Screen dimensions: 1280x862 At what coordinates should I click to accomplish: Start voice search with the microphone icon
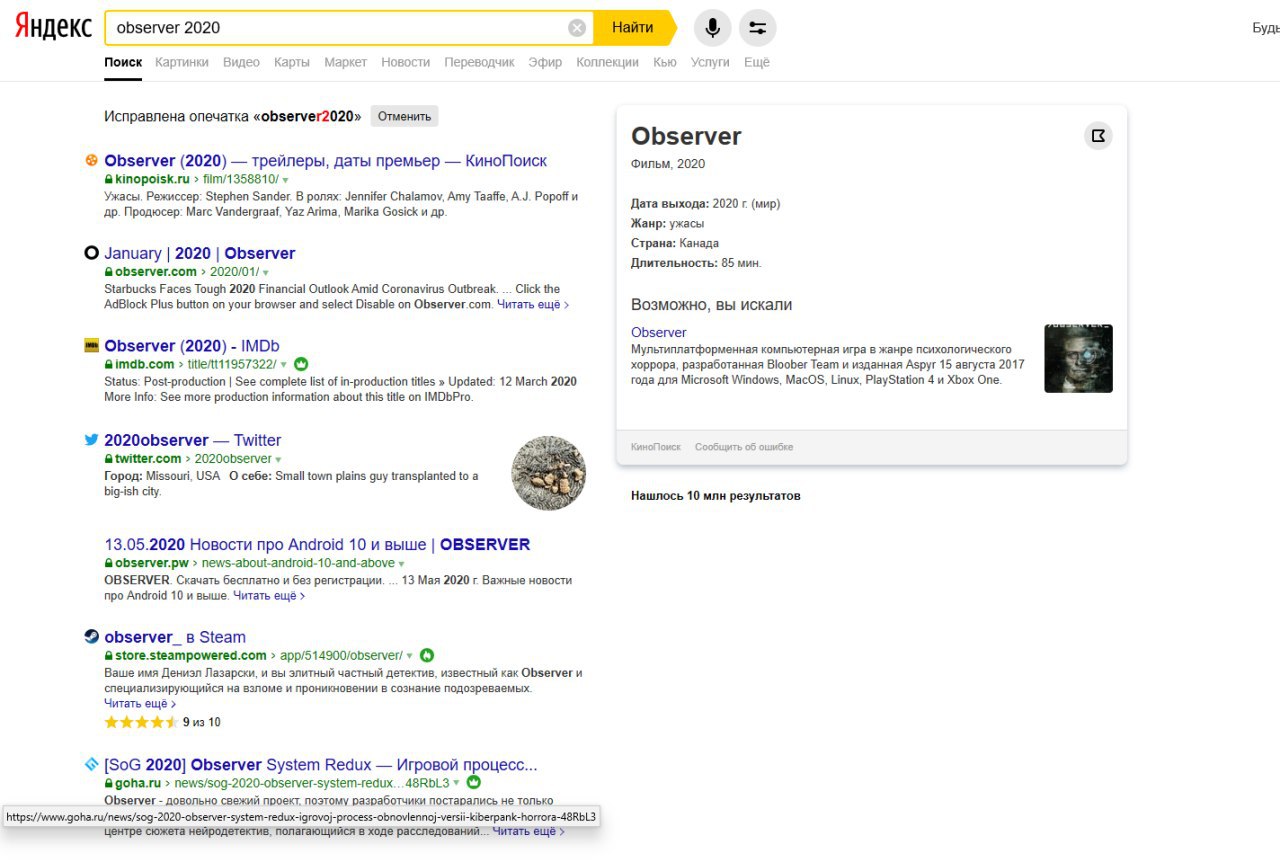point(712,28)
